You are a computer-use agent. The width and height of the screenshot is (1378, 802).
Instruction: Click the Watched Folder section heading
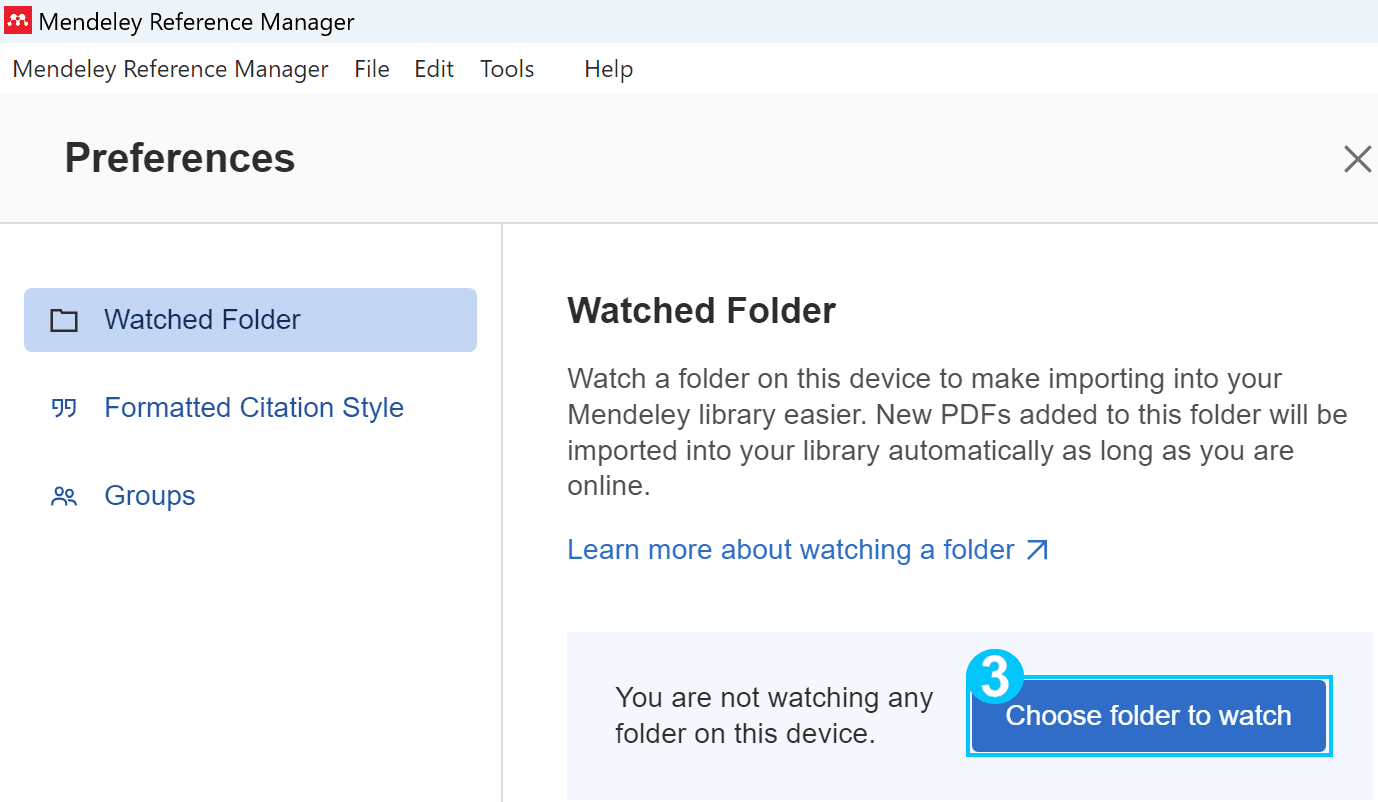pos(701,311)
